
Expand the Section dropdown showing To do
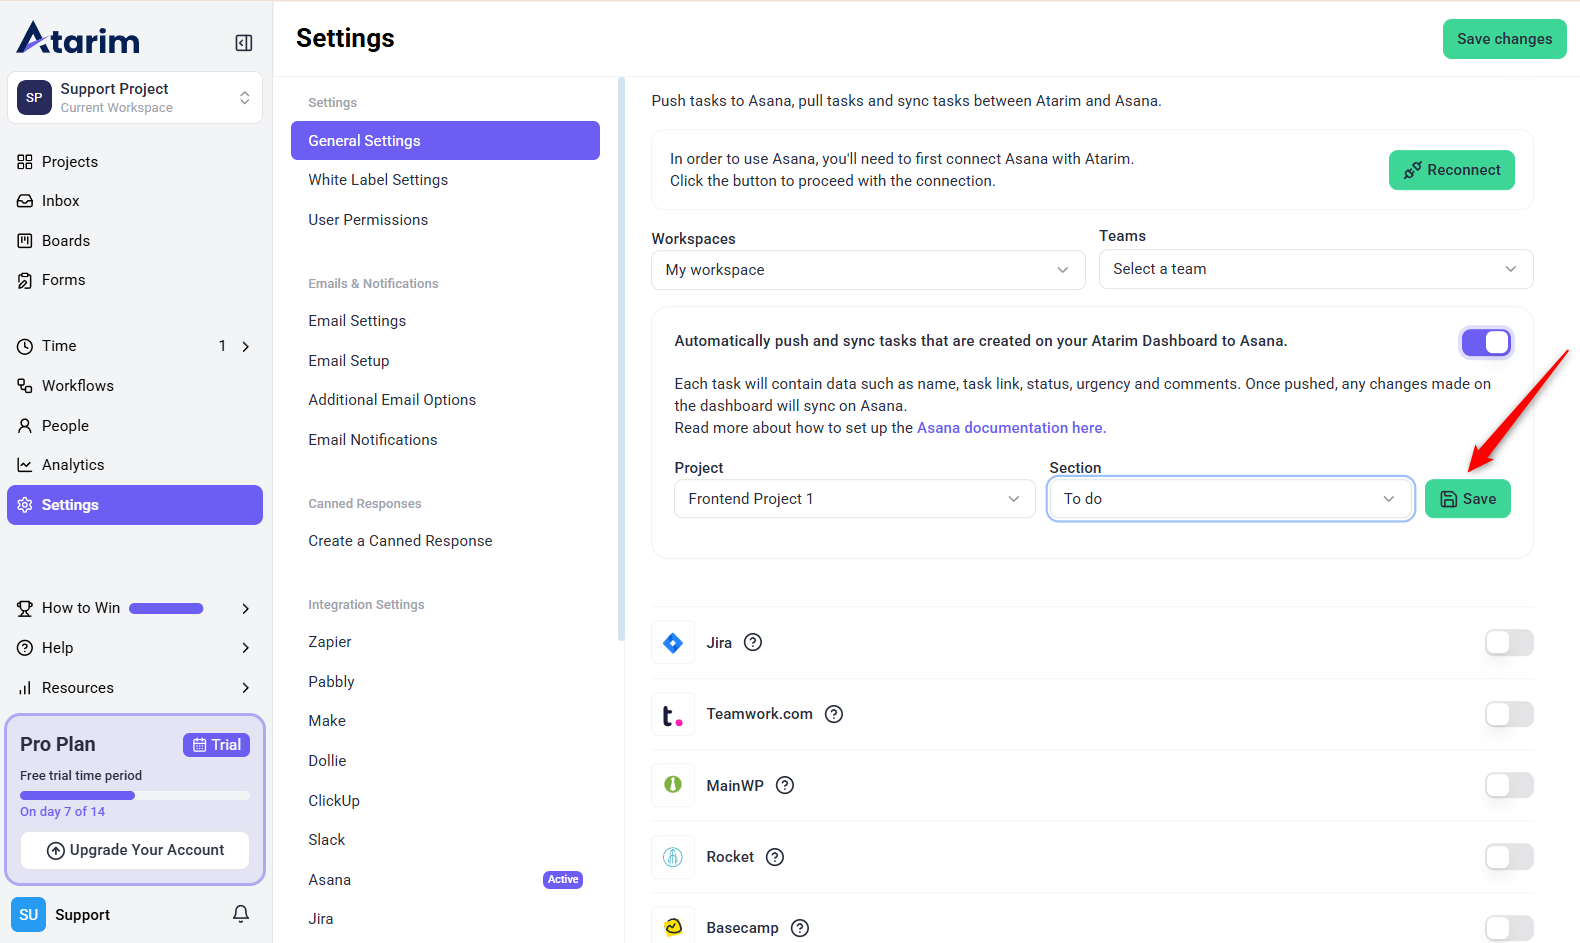[x=1229, y=499]
